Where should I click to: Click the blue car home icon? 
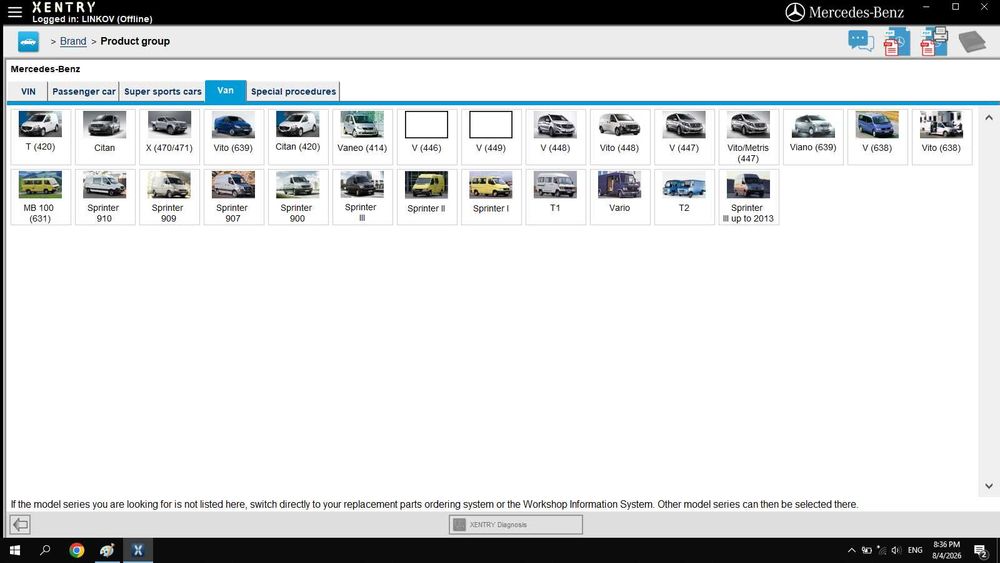(28, 41)
